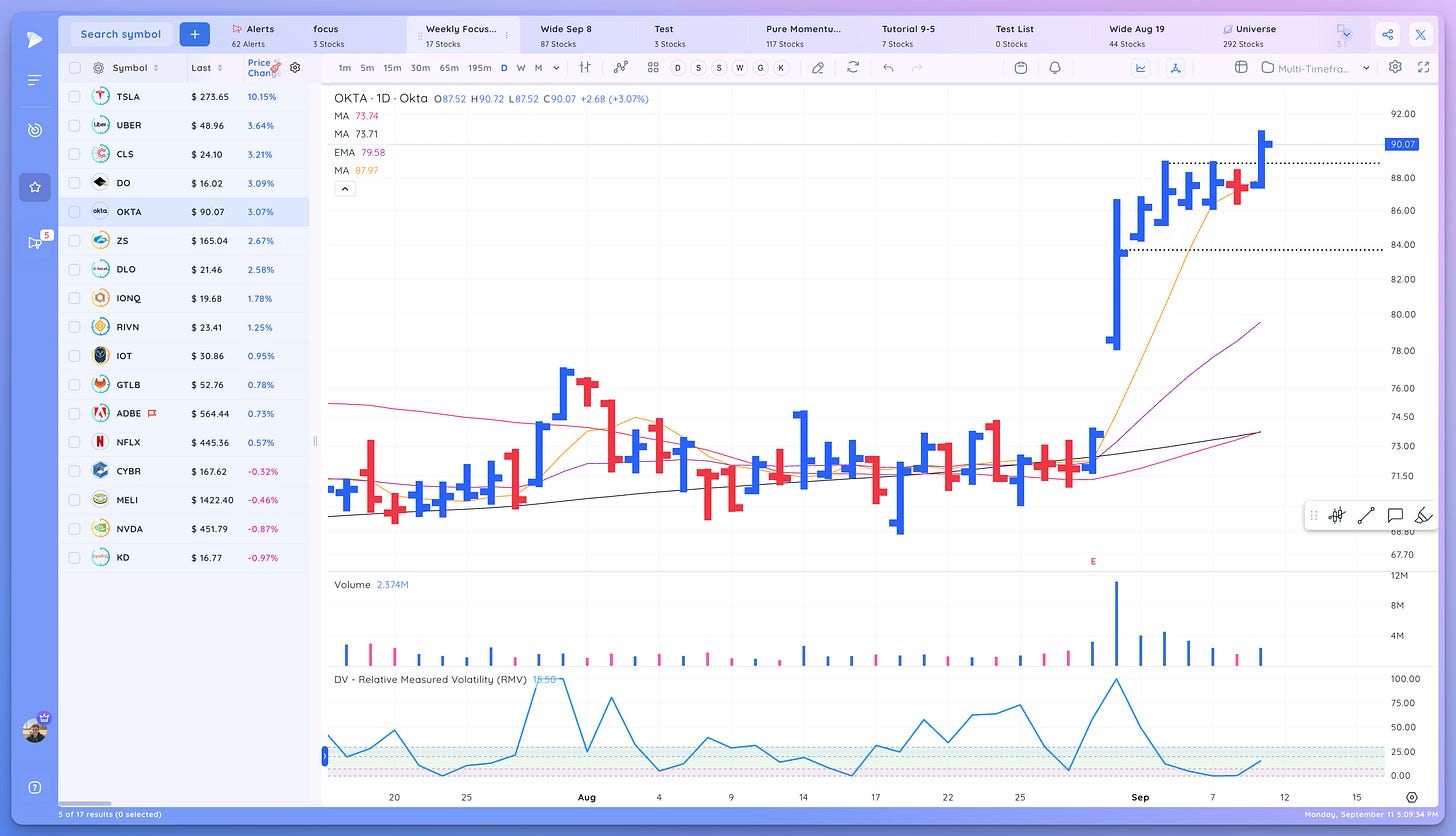
Task: Open the target scanner icon in sidebar
Action: pyautogui.click(x=35, y=130)
